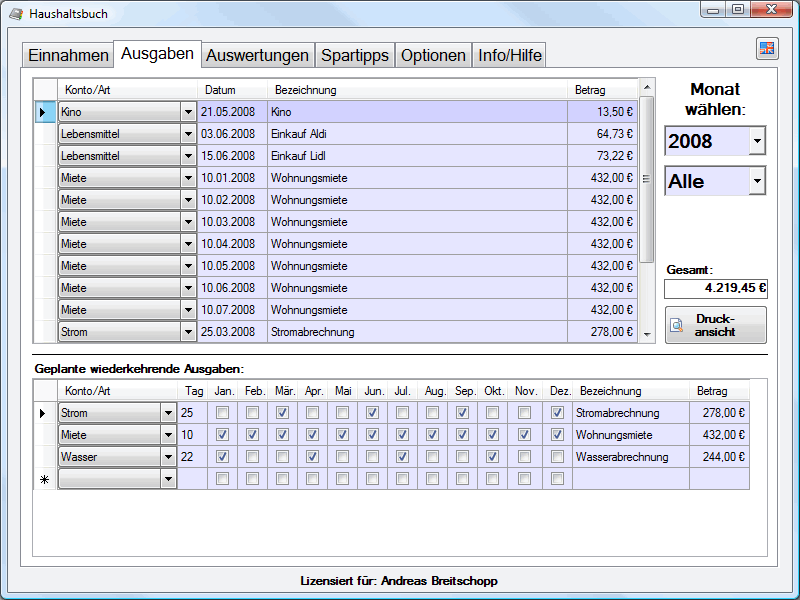
Task: Switch to the Einnahmen tab
Action: [68, 56]
